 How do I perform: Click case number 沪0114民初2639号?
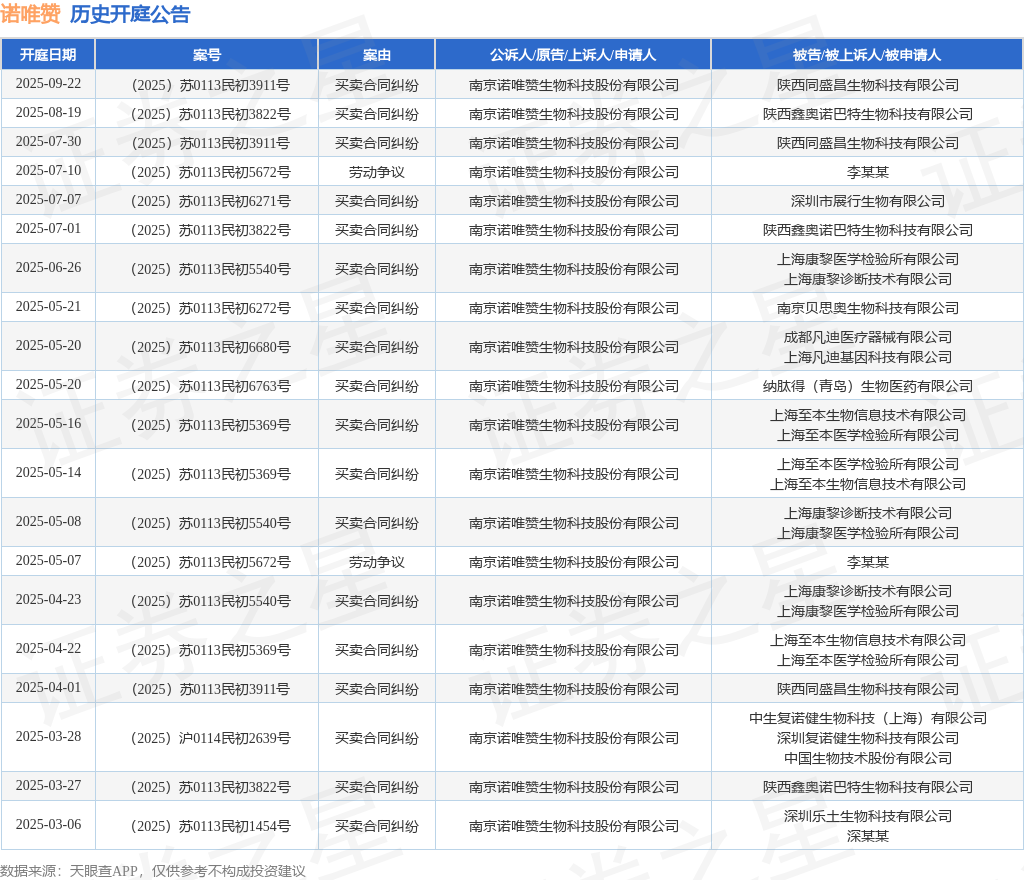tap(234, 738)
